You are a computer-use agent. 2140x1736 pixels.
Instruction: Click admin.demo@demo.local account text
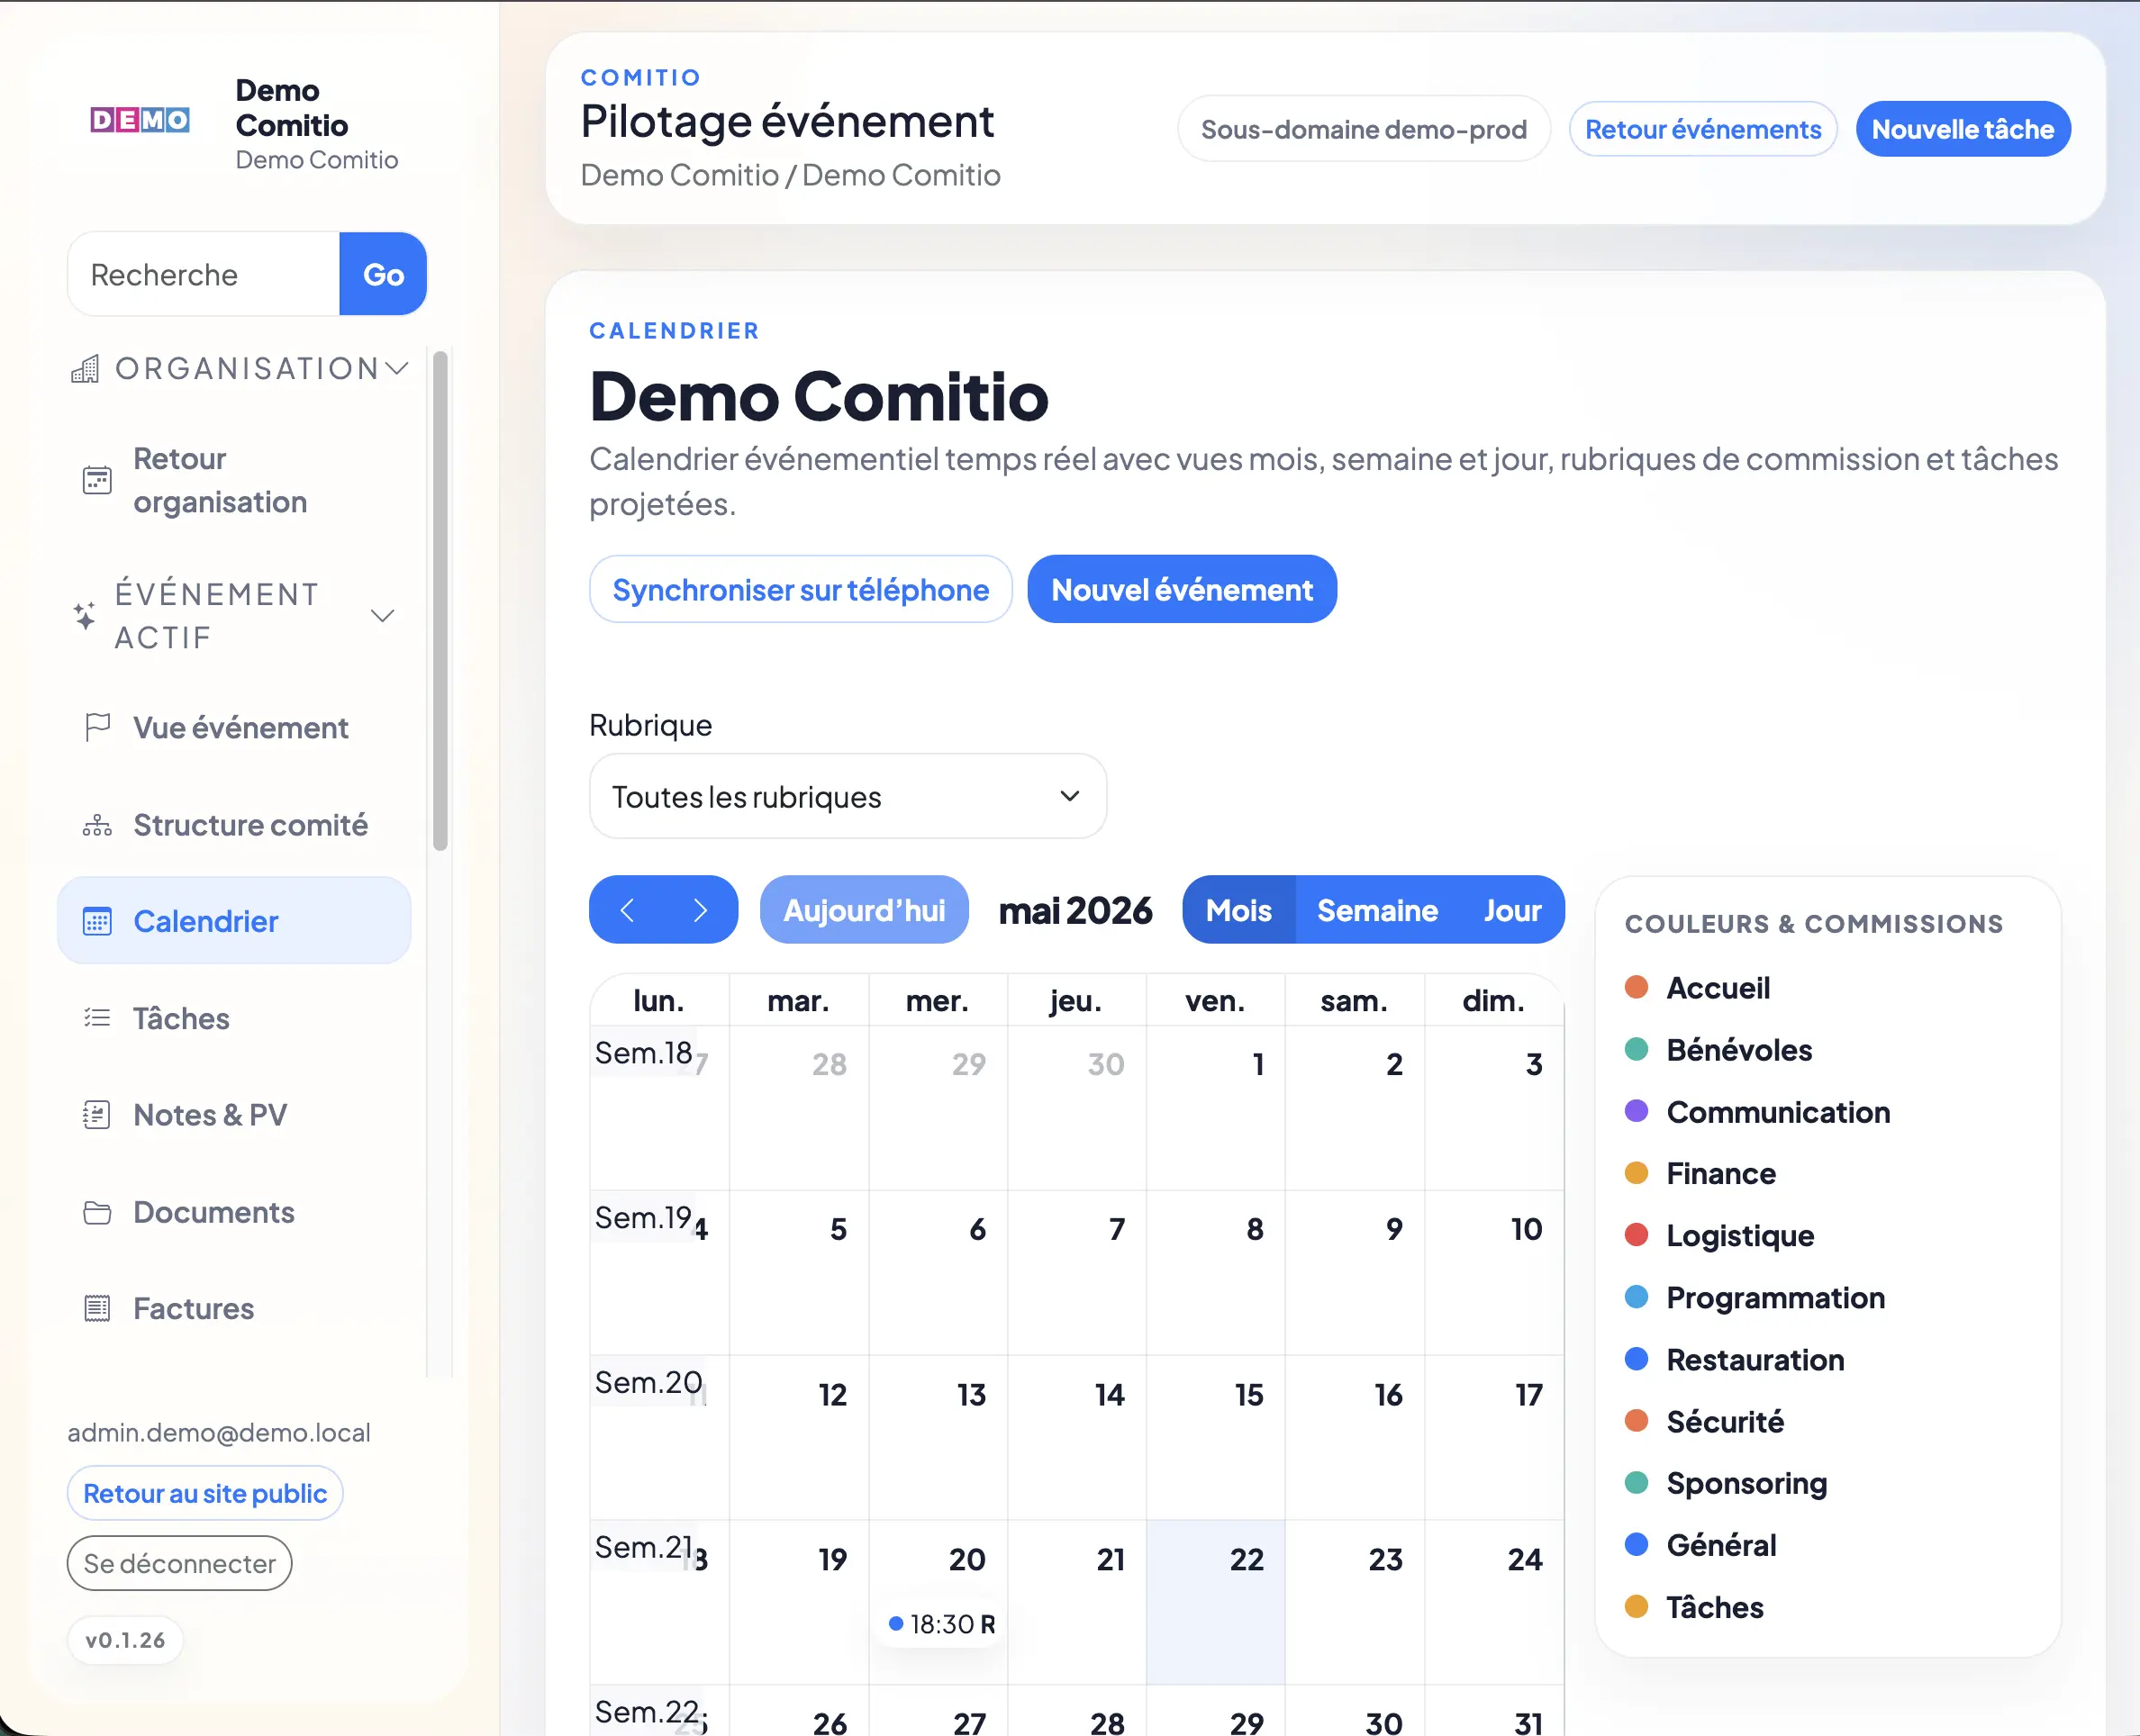219,1432
